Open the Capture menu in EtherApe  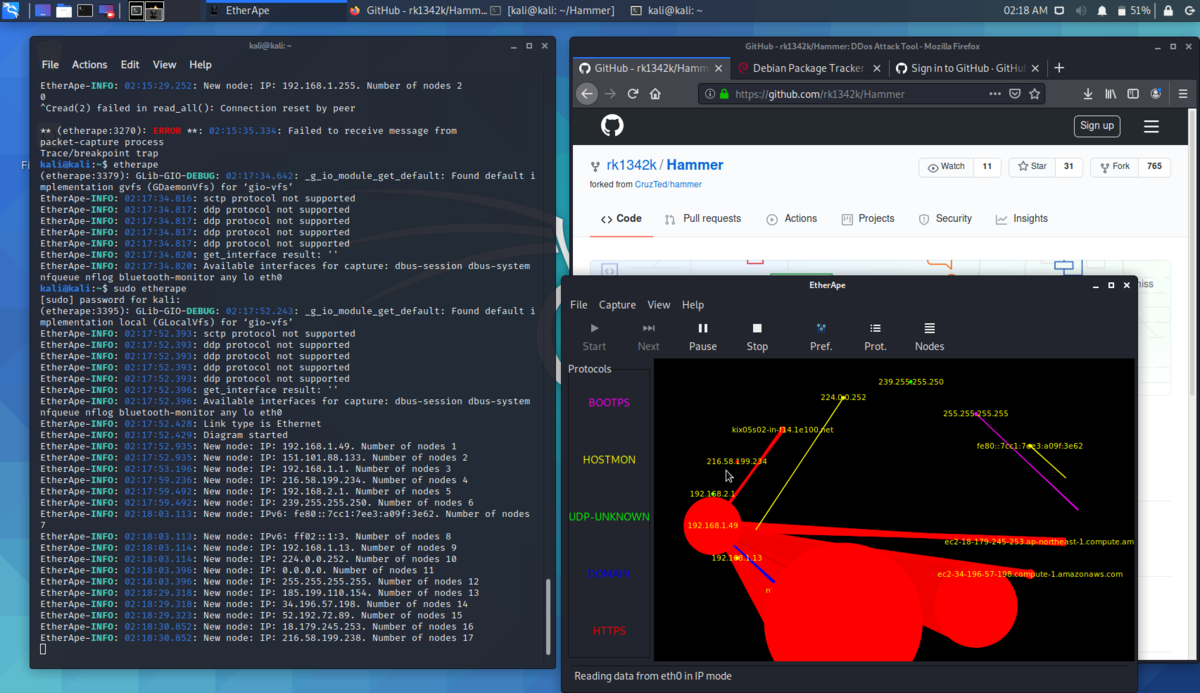coord(617,305)
